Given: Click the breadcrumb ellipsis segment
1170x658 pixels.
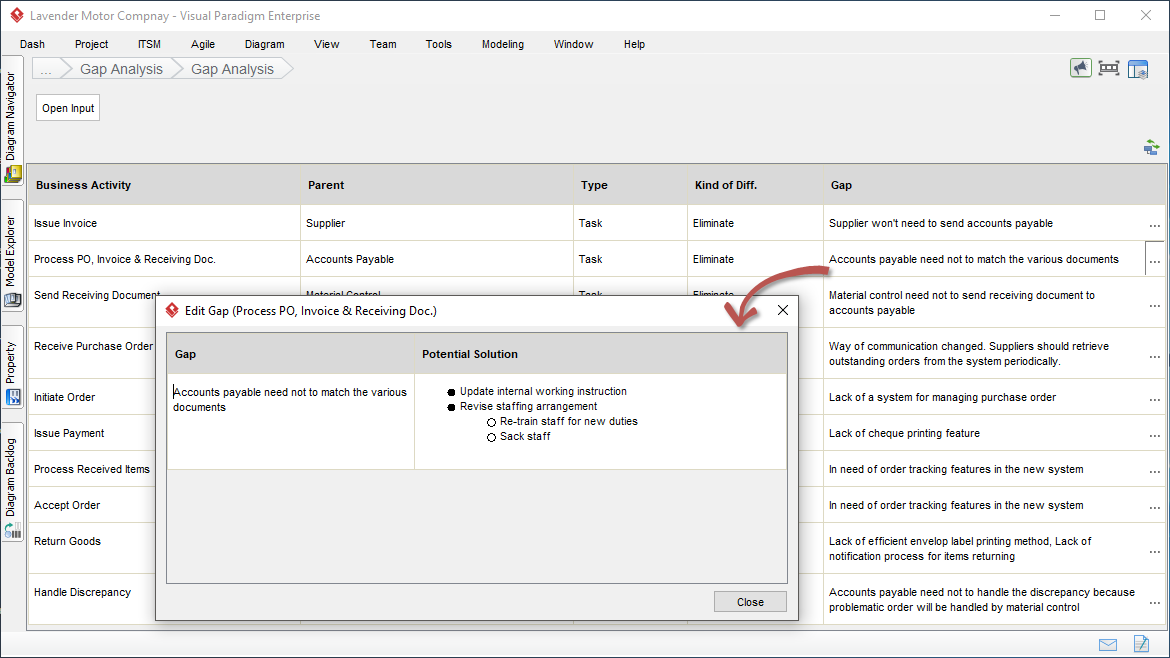Looking at the screenshot, I should (x=46, y=69).
